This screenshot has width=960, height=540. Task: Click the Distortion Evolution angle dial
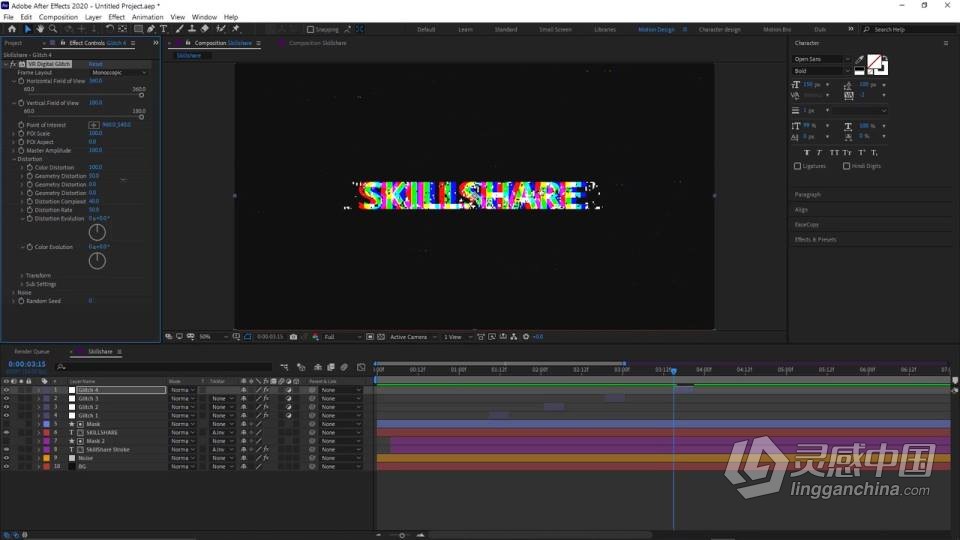(x=97, y=232)
